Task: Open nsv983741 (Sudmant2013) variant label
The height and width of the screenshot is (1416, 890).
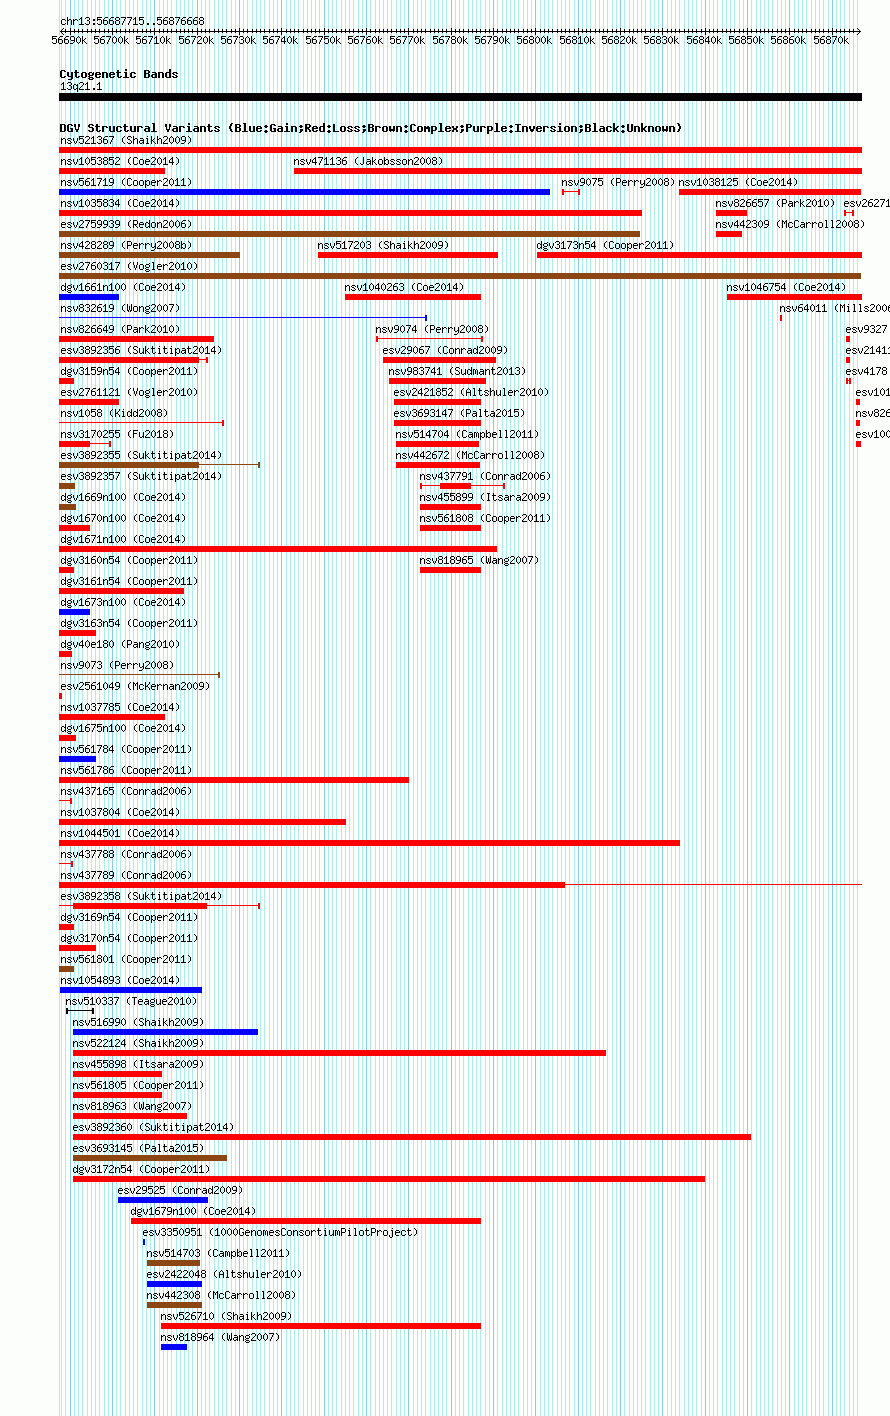Action: 457,371
